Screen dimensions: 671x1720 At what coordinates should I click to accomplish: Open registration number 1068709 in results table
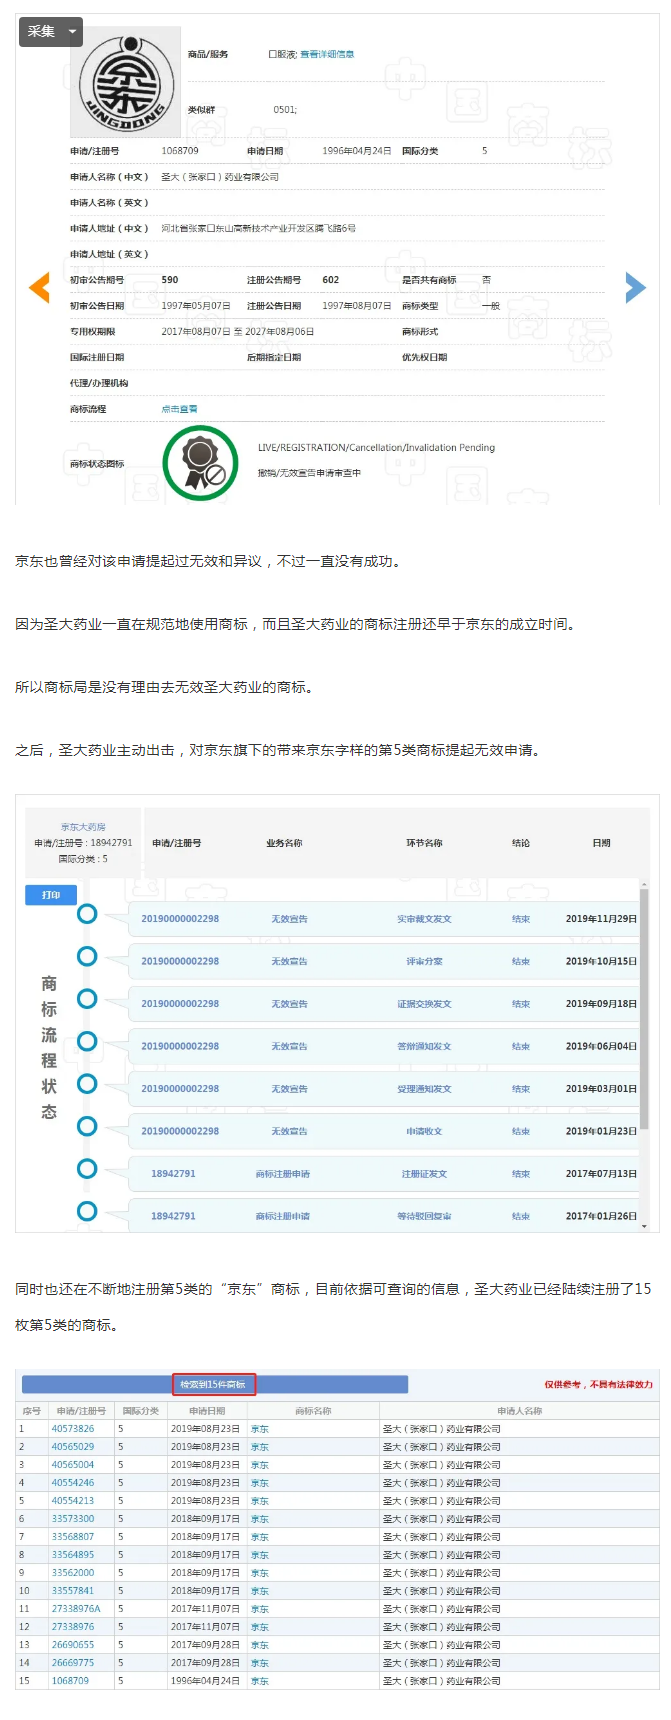pyautogui.click(x=70, y=1681)
